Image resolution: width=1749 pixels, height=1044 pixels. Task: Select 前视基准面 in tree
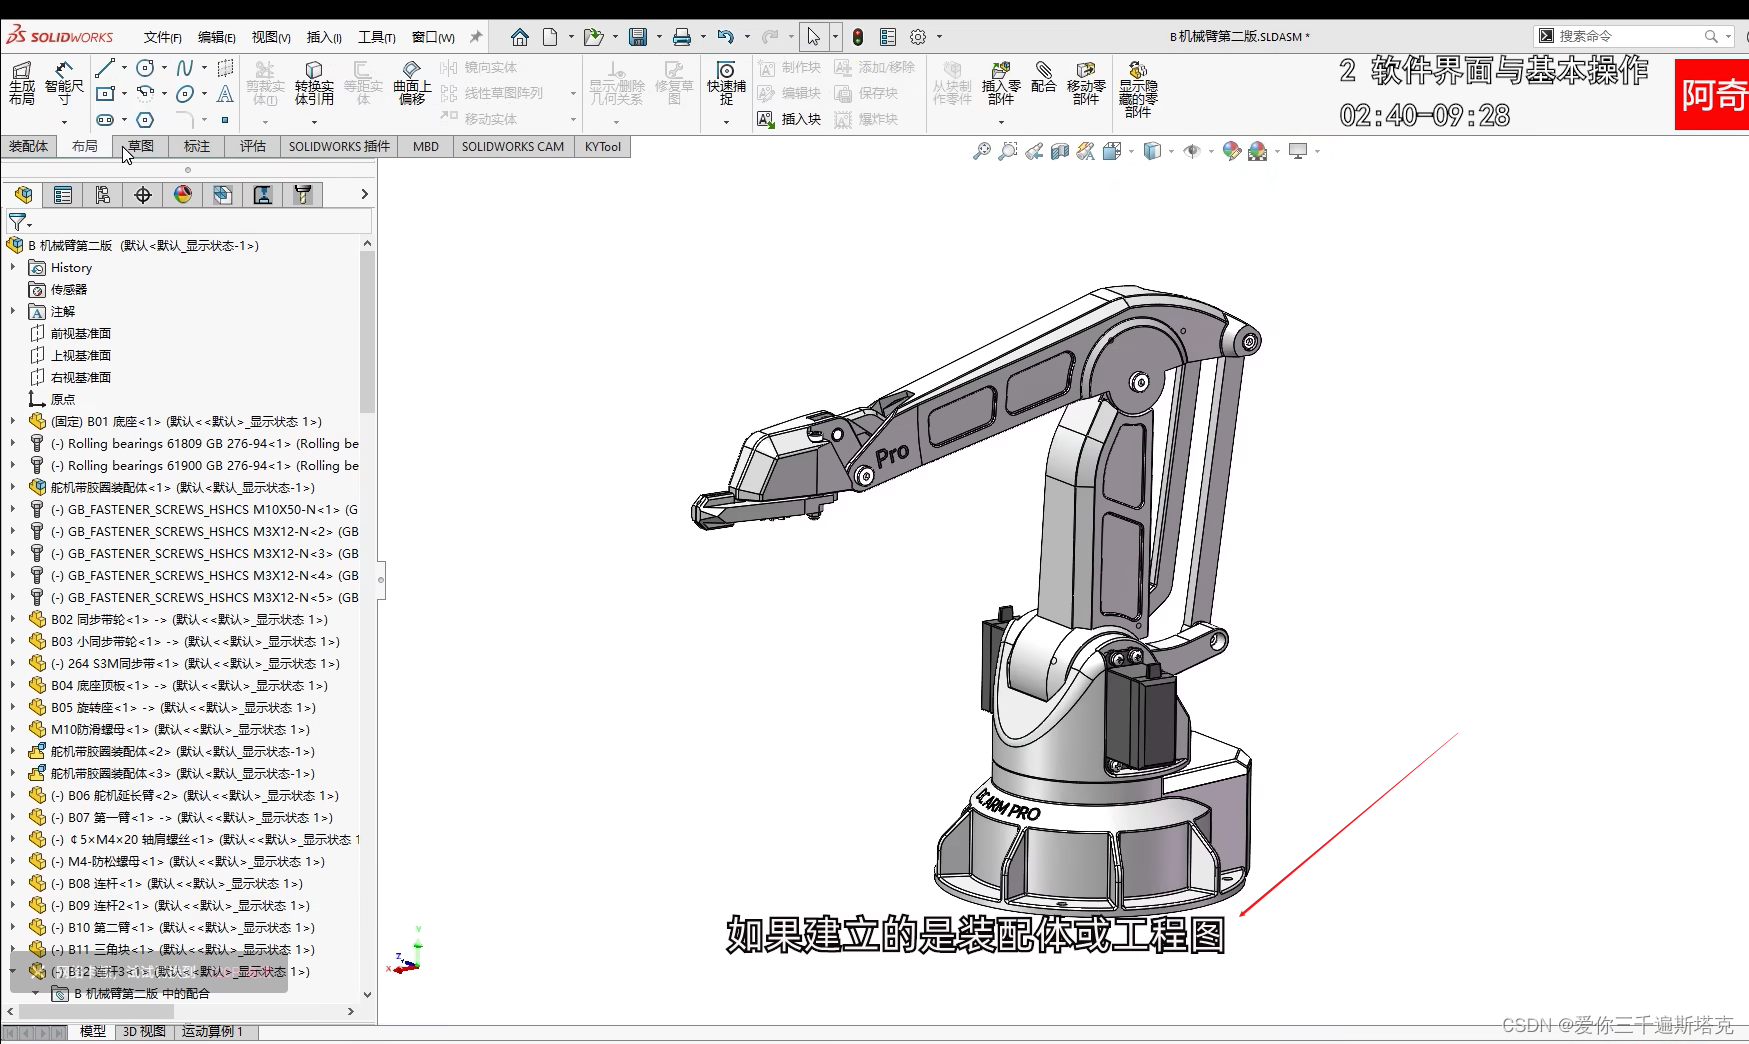coord(70,333)
